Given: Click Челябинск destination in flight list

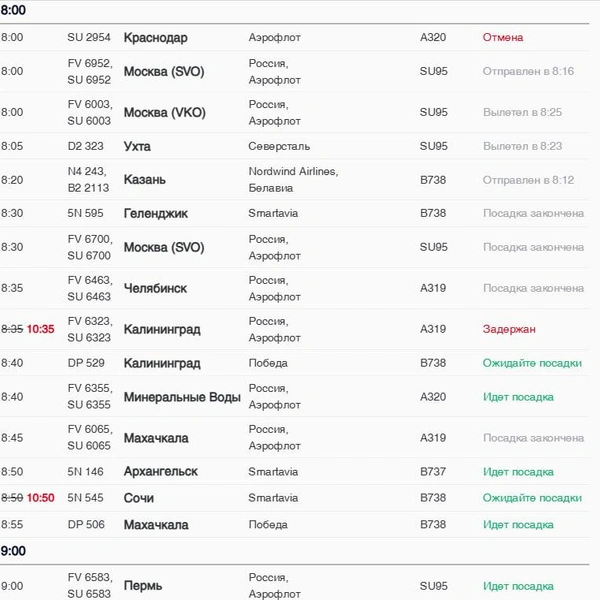Looking at the screenshot, I should (155, 288).
